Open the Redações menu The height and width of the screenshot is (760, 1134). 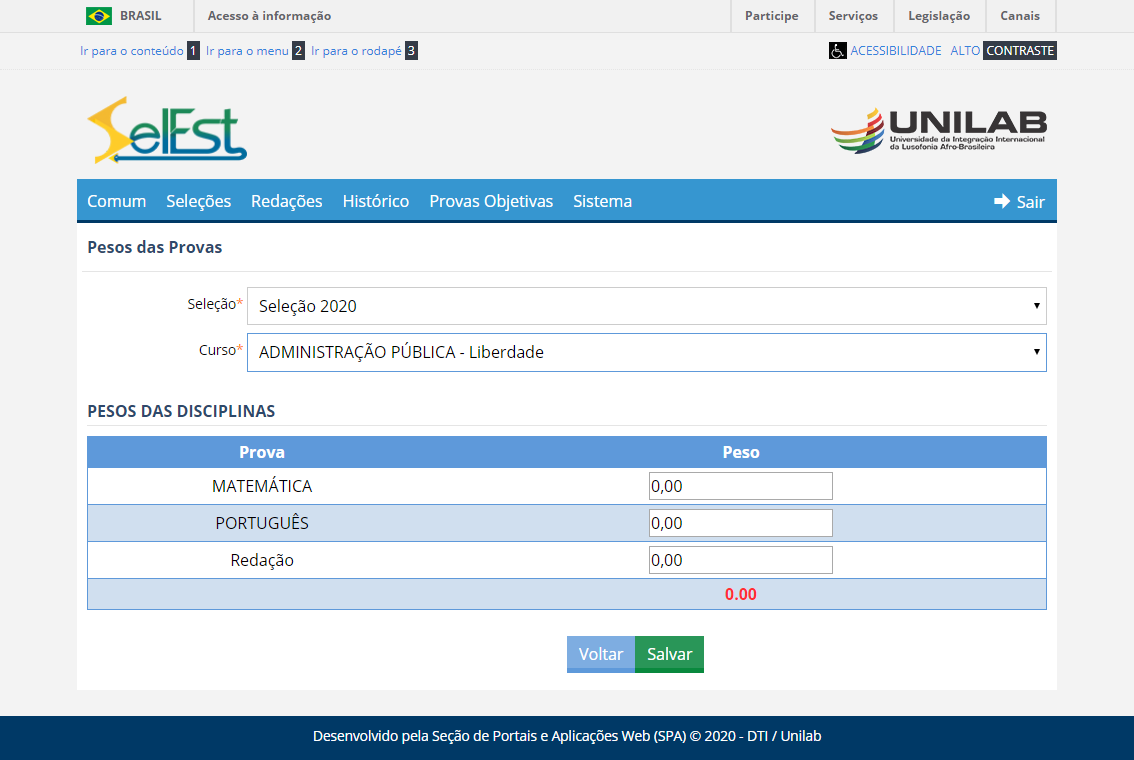(286, 201)
